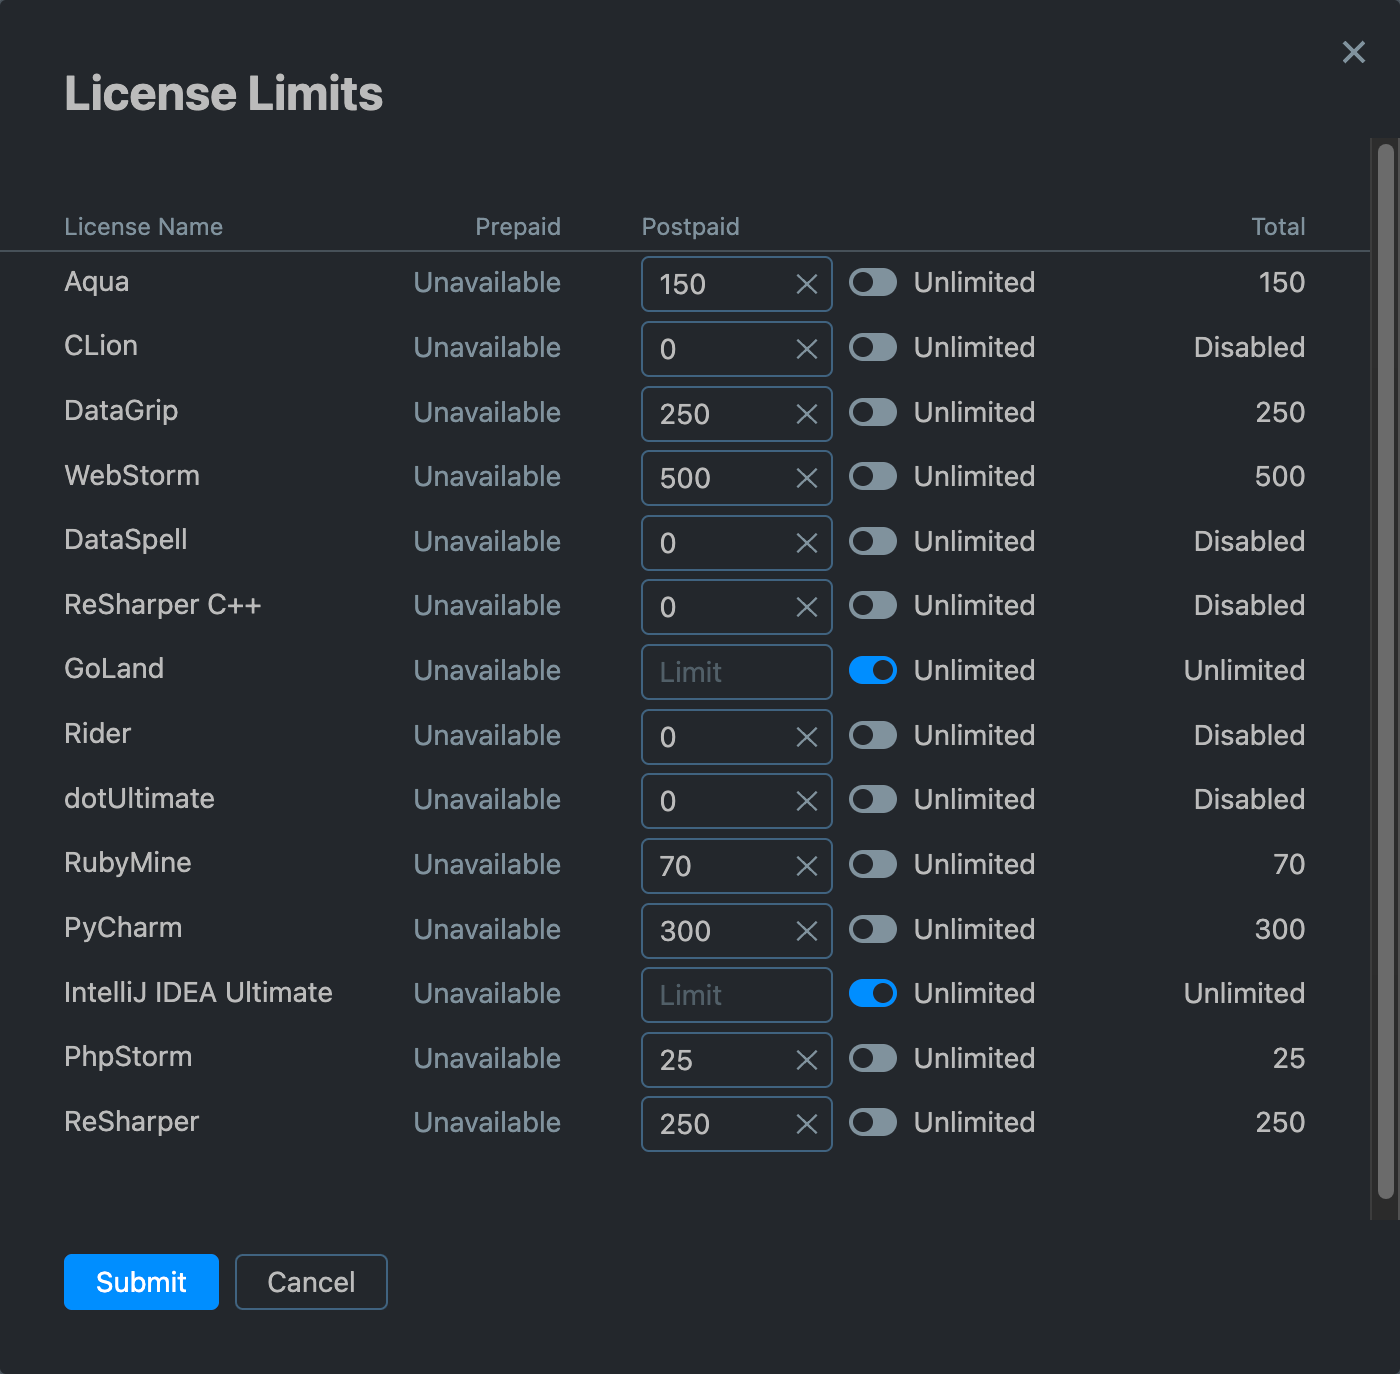Turn on Unlimited for dotUltimate
This screenshot has height=1374, width=1400.
point(872,800)
